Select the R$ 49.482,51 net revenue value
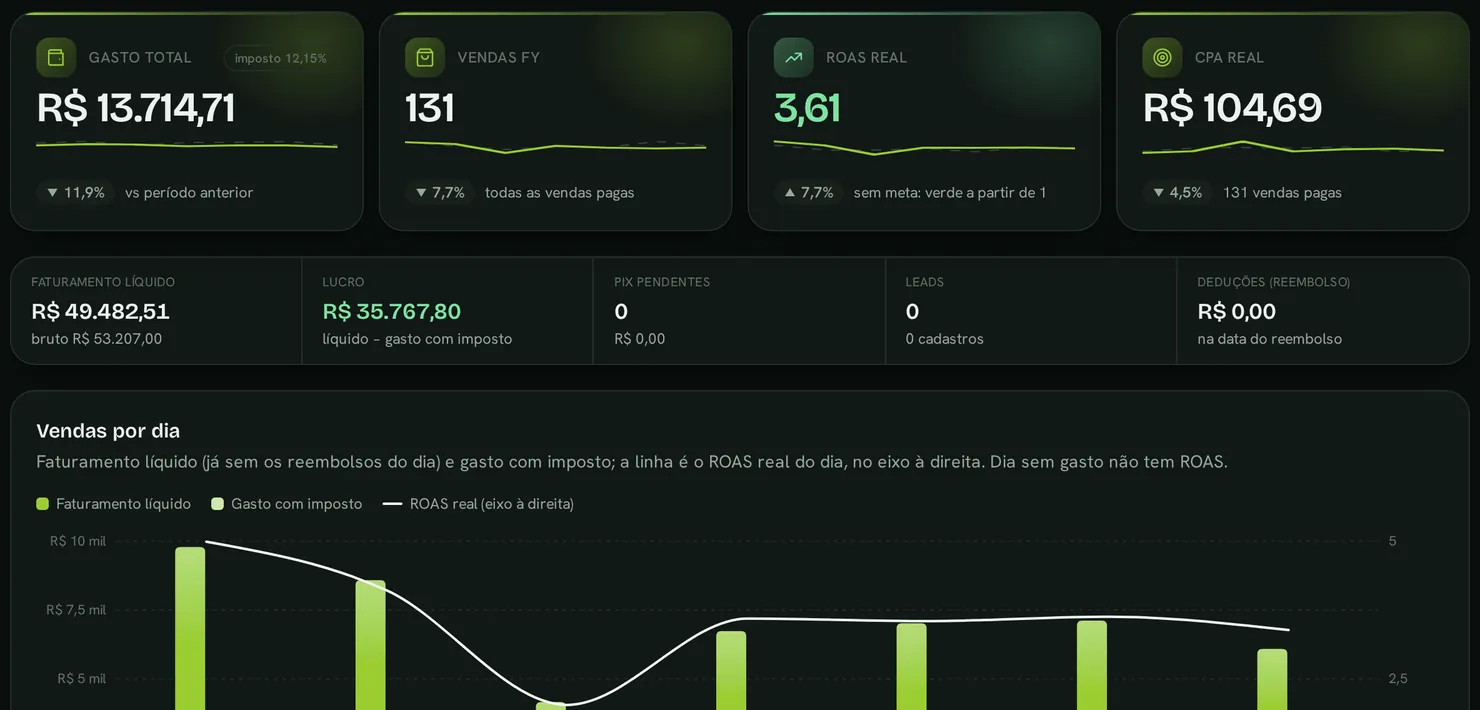Image resolution: width=1480 pixels, height=710 pixels. pyautogui.click(x=100, y=311)
